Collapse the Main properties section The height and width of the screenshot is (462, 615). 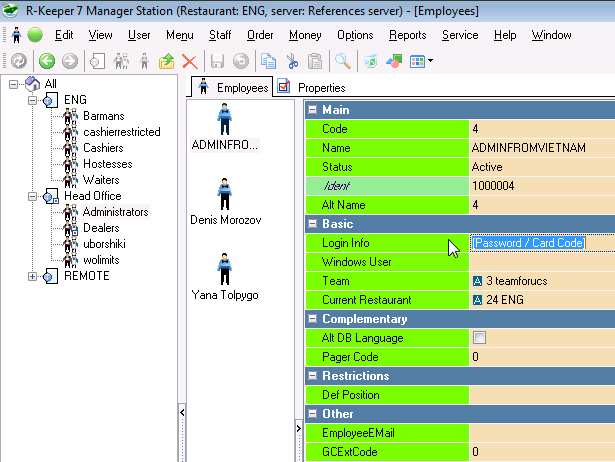[x=313, y=110]
